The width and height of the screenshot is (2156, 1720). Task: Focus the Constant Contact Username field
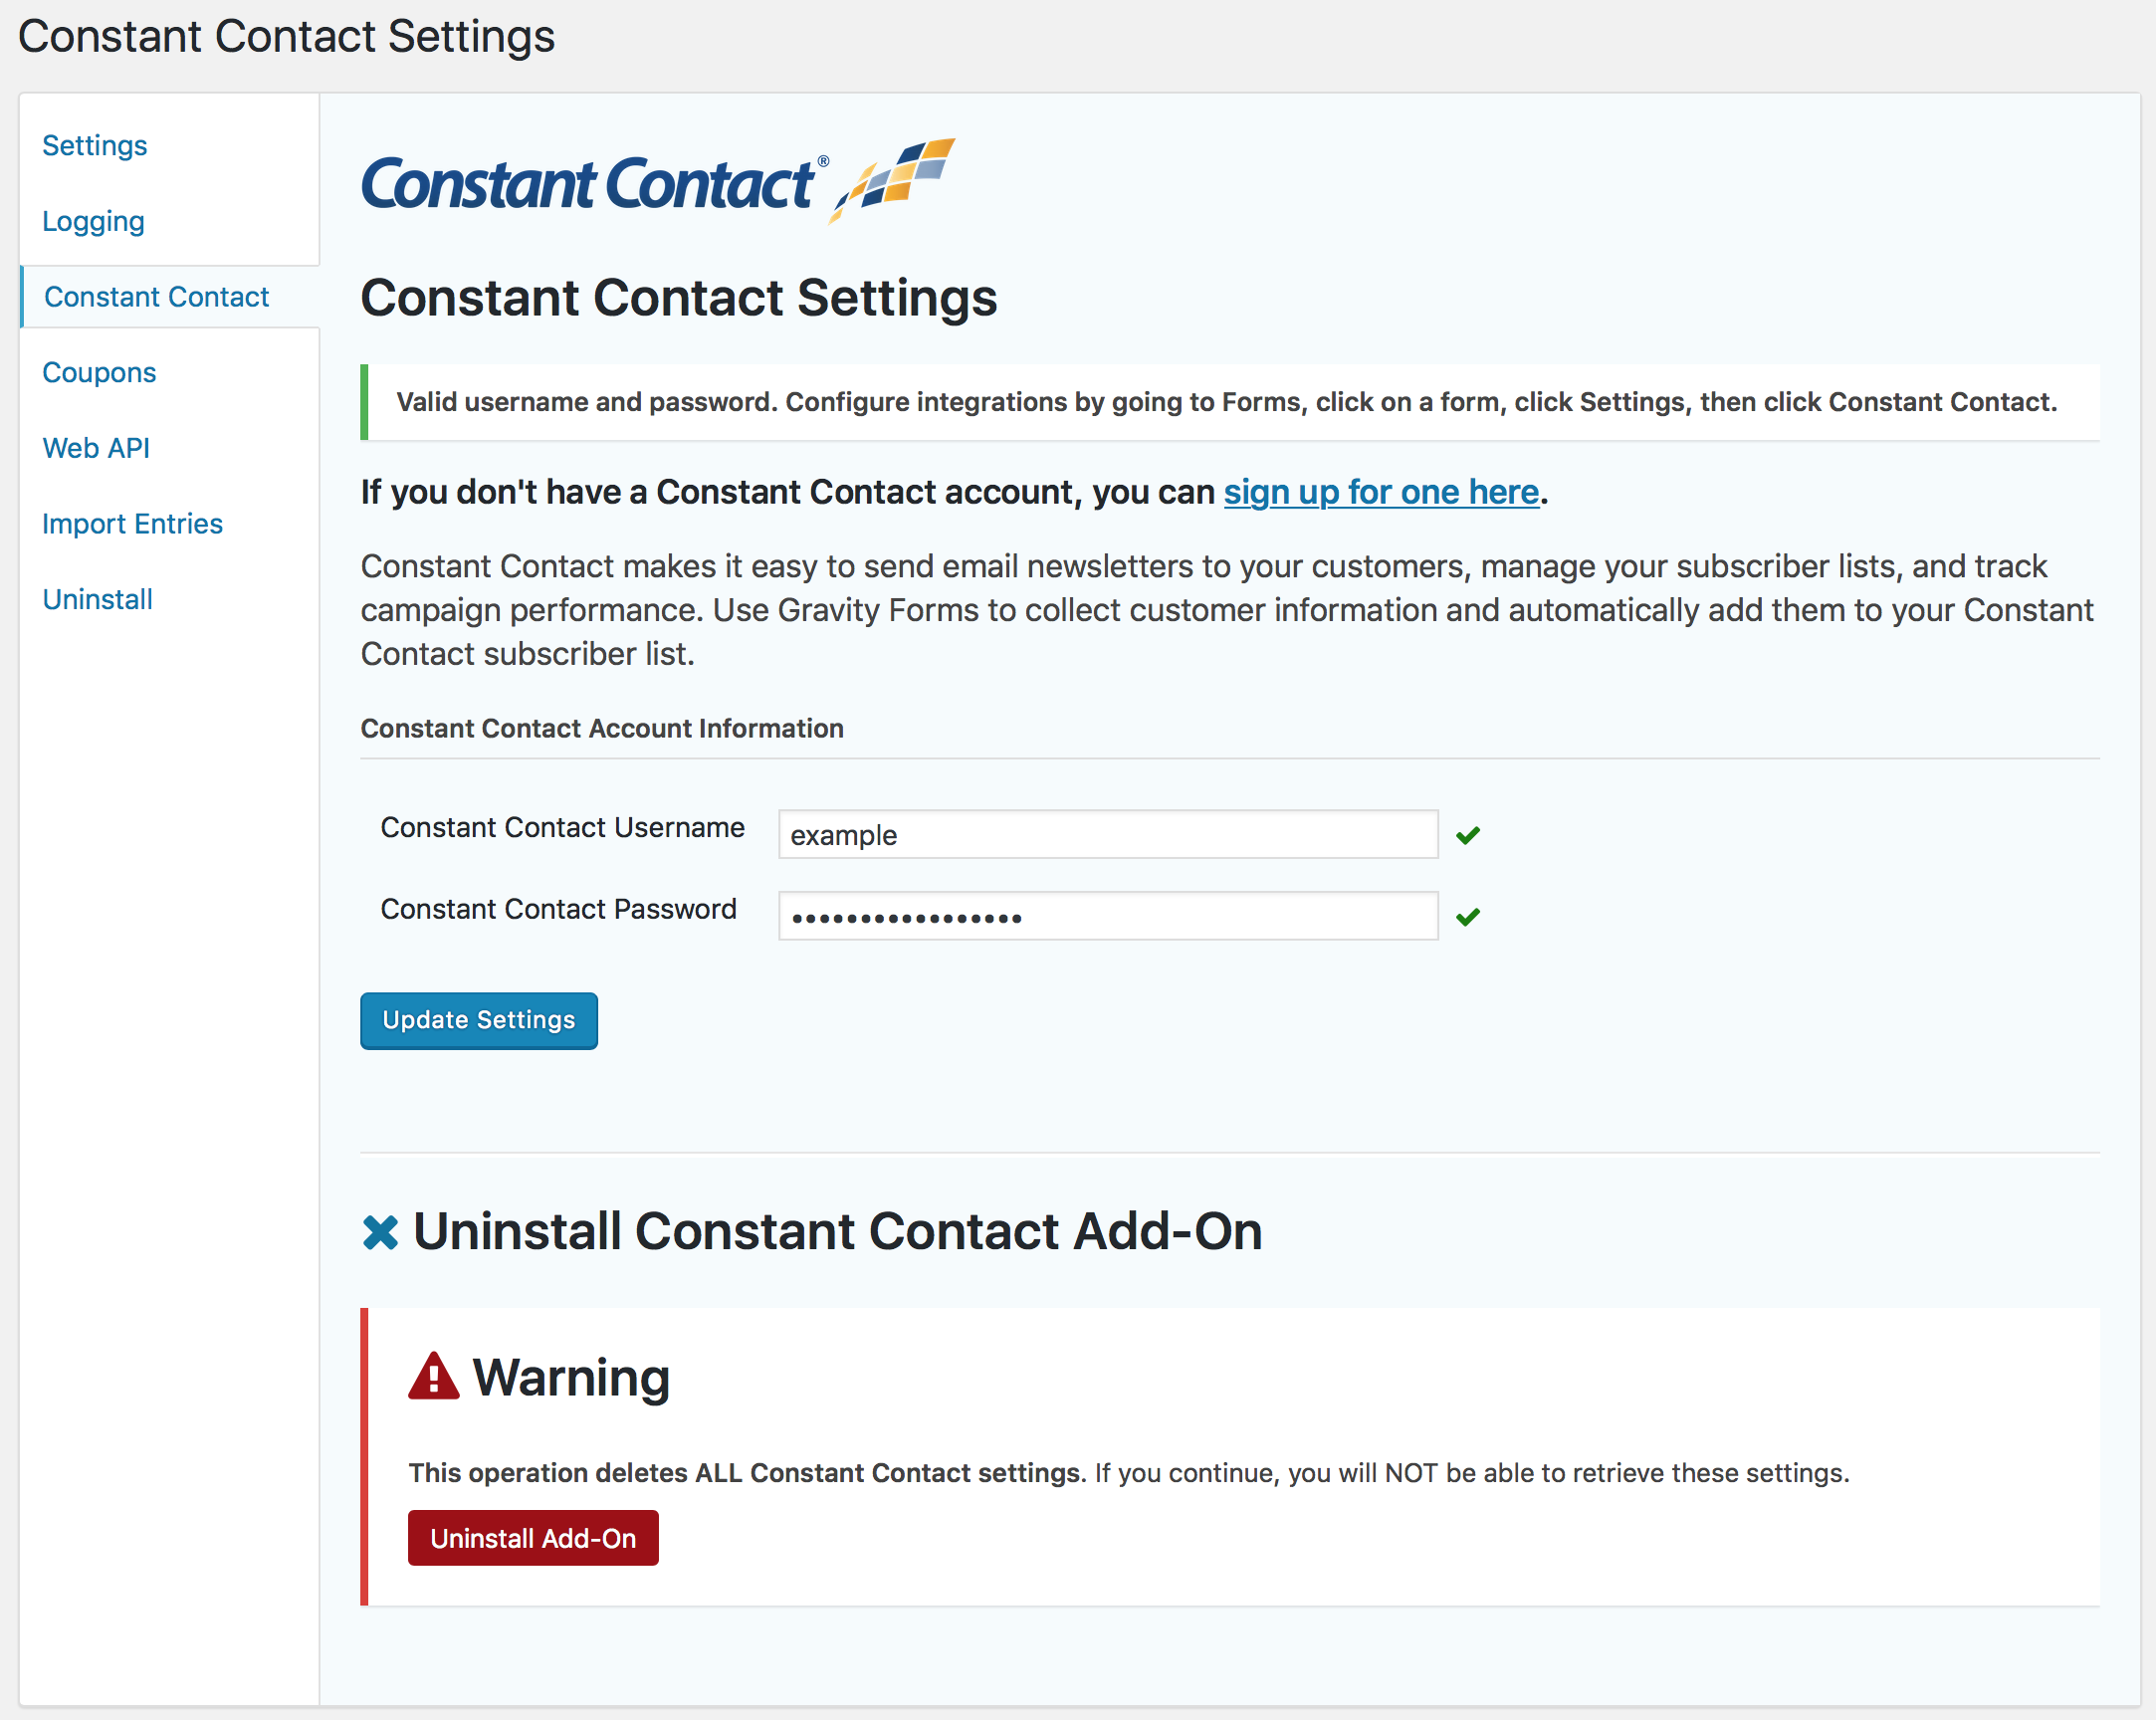coord(1107,835)
